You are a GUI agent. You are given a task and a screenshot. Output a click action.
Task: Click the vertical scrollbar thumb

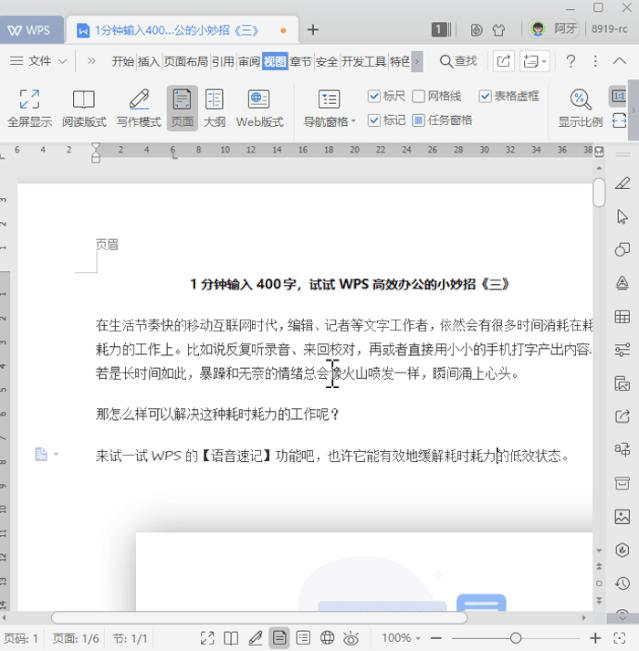point(599,192)
